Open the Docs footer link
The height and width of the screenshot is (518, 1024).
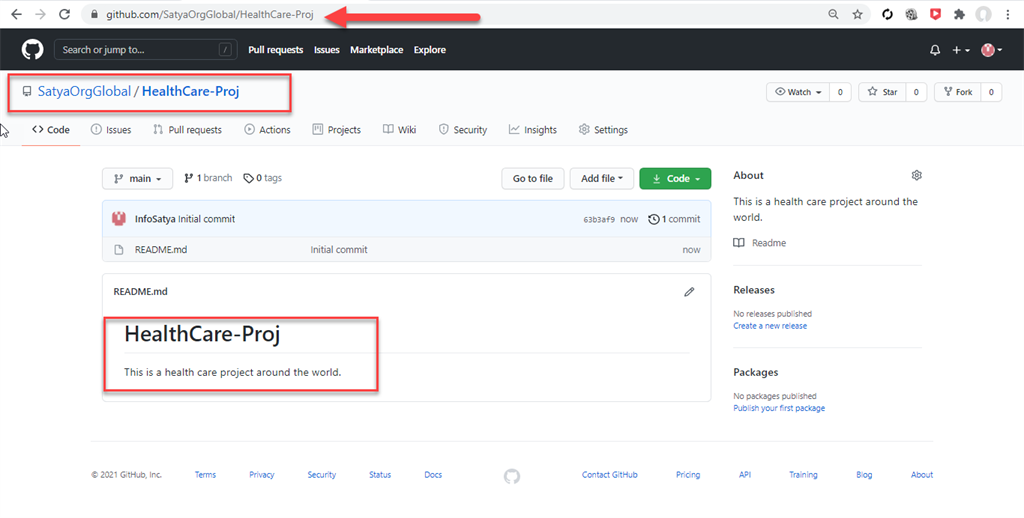click(433, 475)
